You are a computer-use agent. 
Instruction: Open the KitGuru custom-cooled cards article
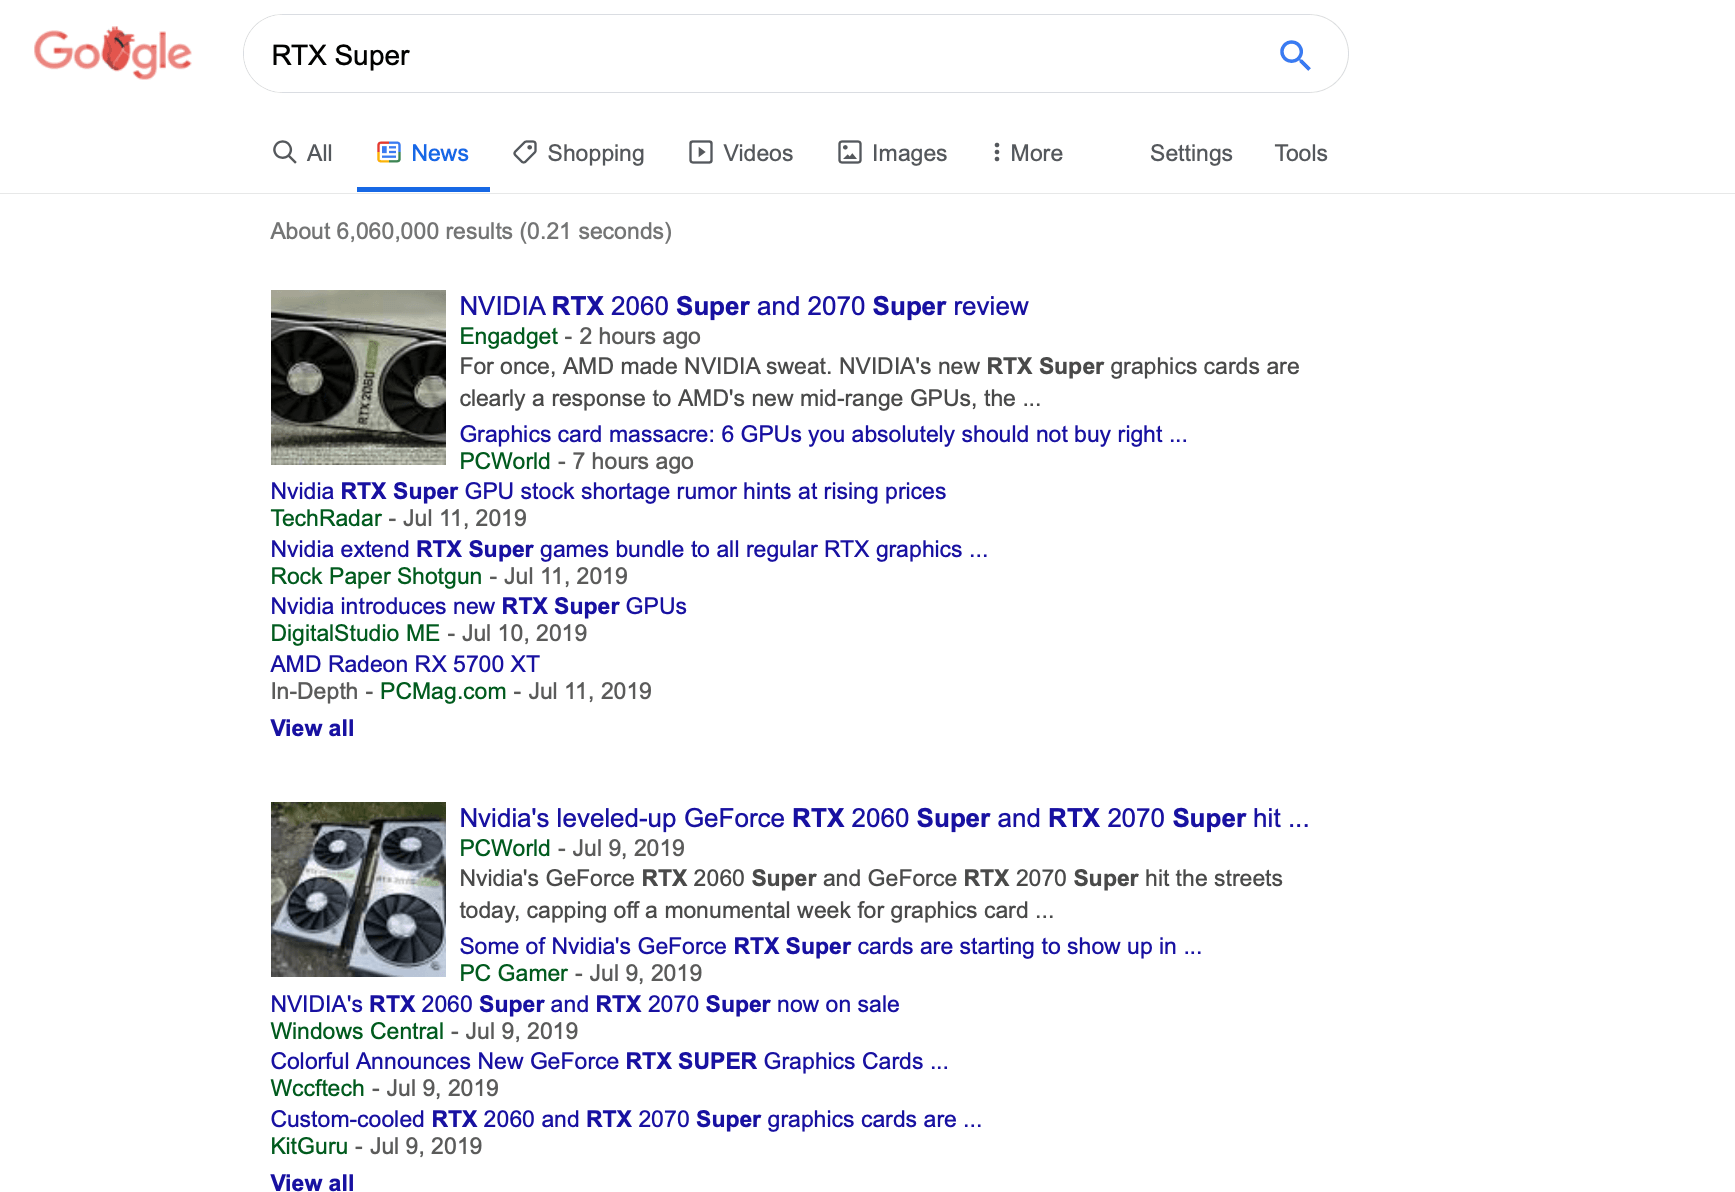click(626, 1119)
